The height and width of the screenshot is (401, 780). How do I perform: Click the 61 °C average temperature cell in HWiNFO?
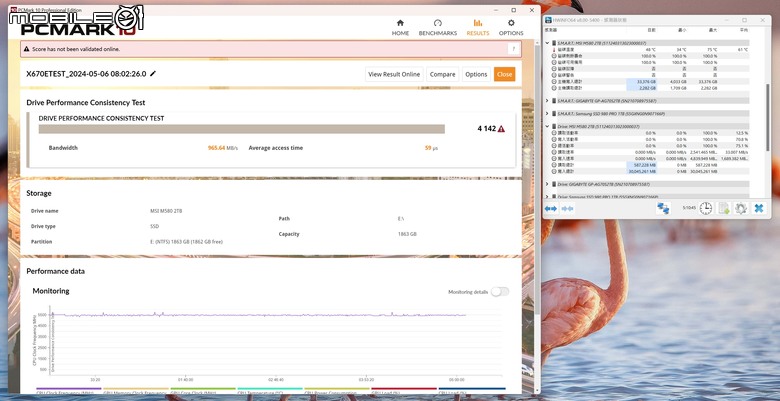tap(743, 50)
